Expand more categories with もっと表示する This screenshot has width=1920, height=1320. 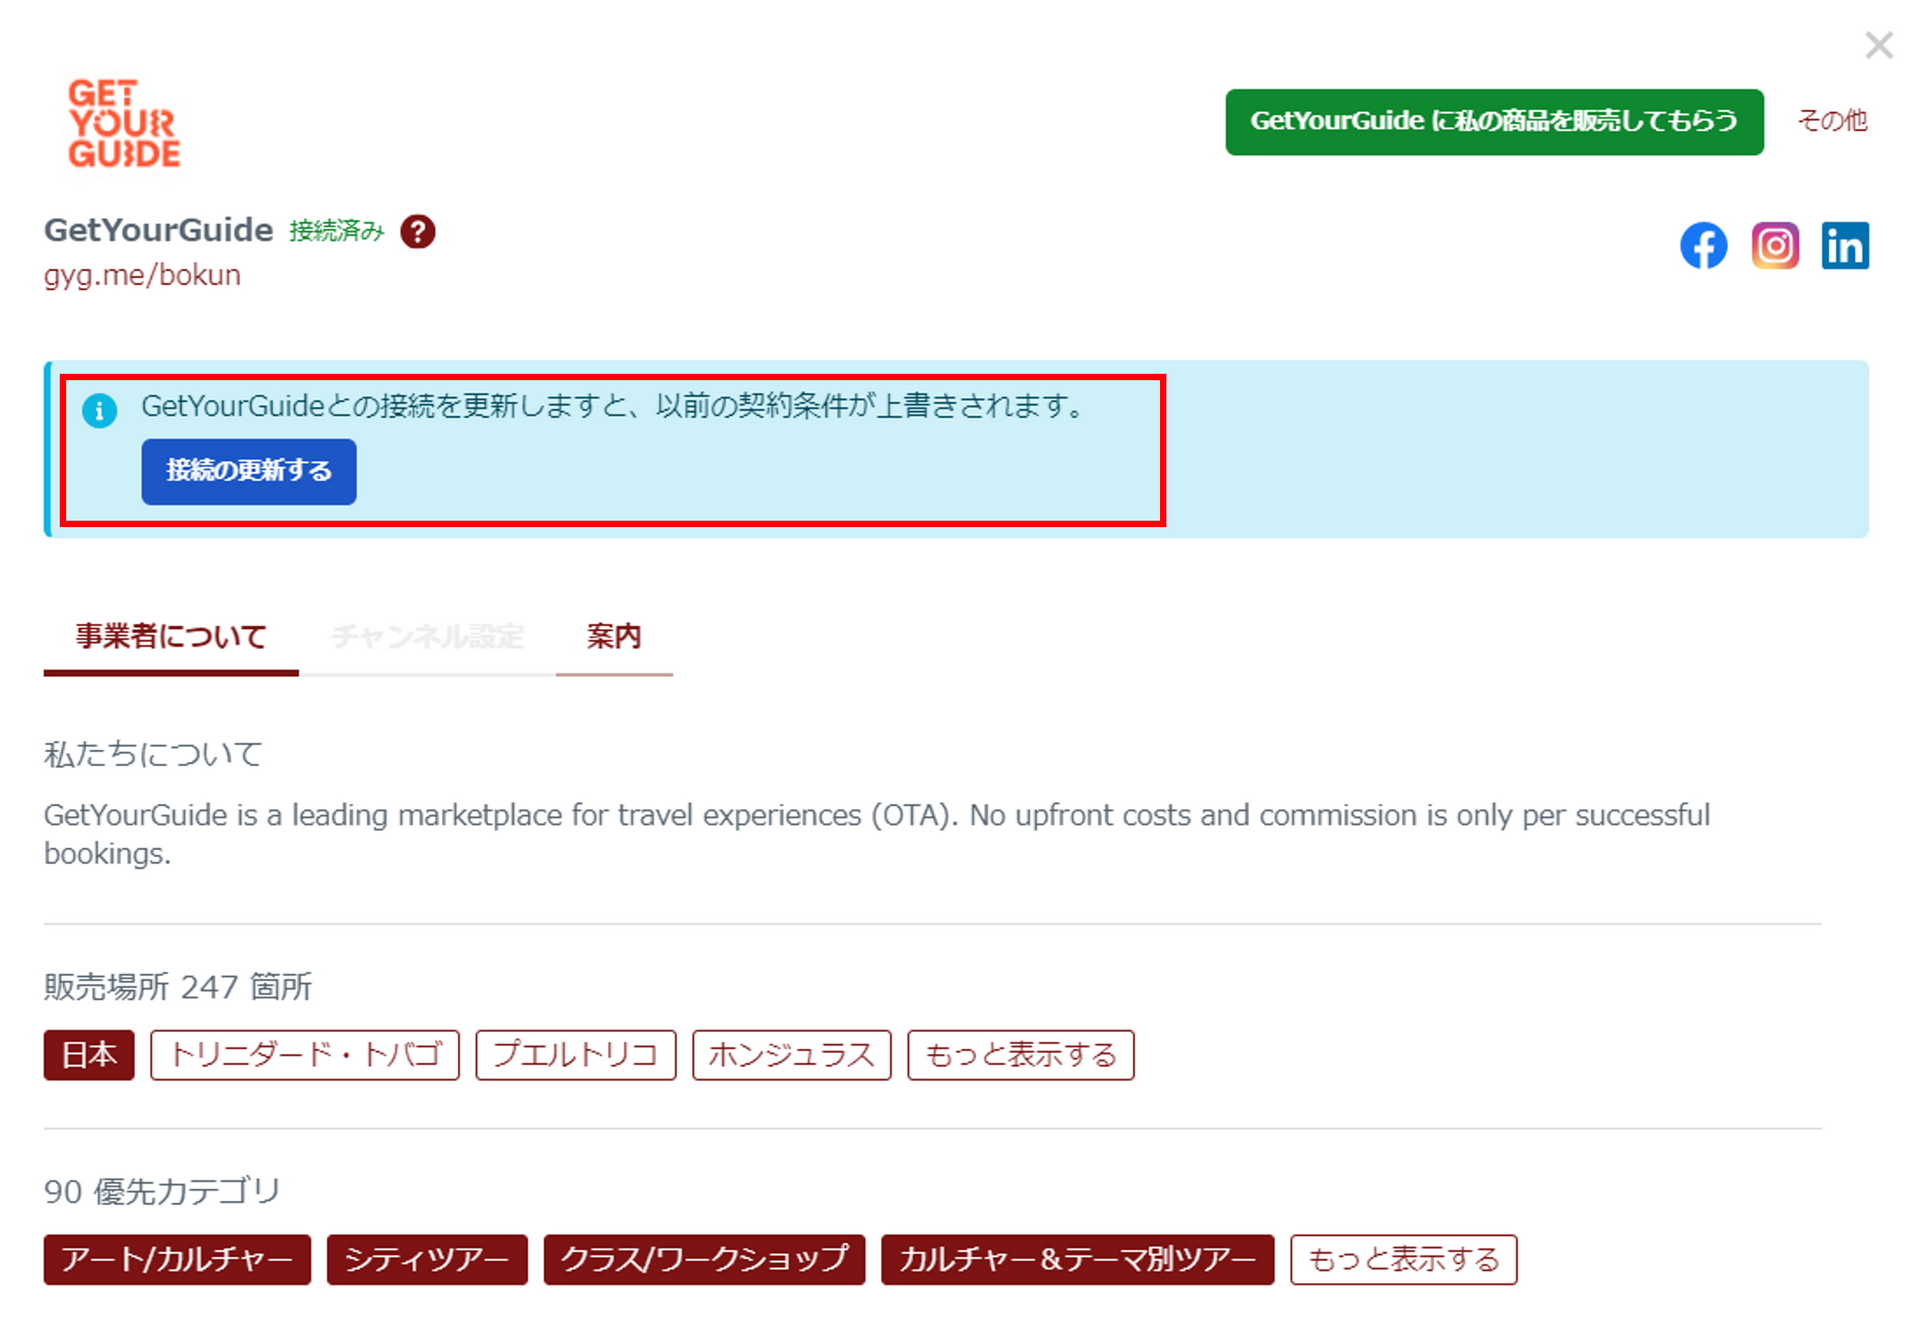(x=1403, y=1261)
